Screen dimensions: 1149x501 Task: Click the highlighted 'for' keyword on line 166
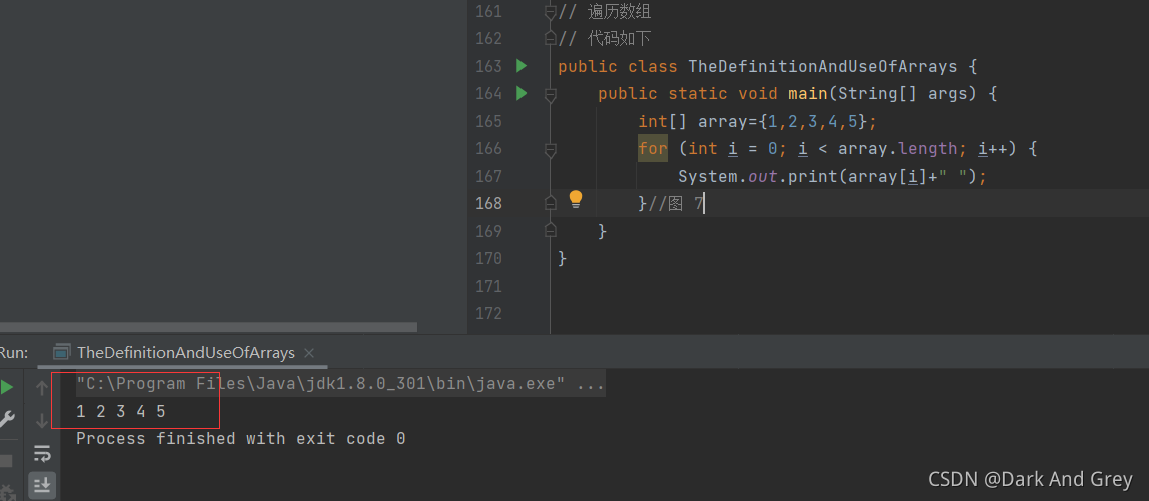pos(652,149)
